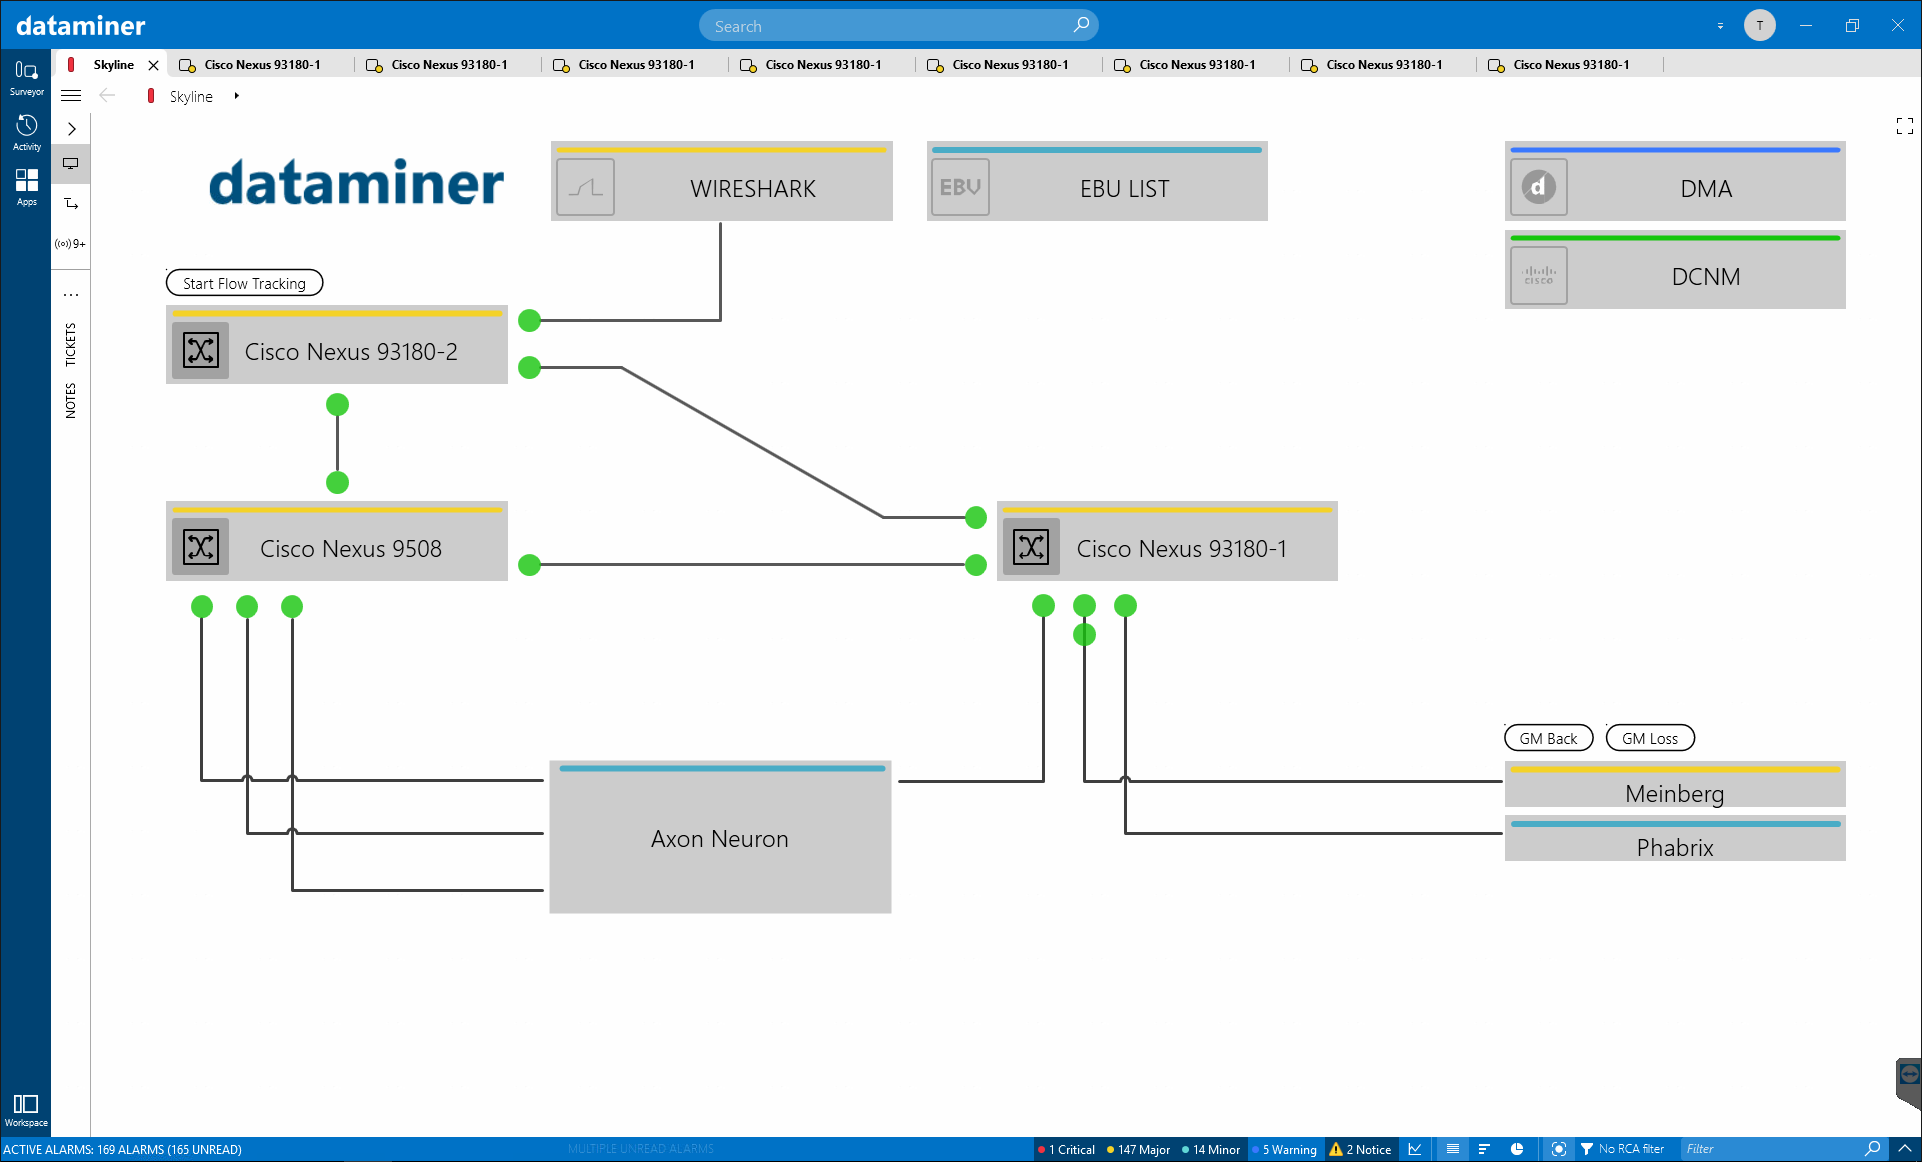Image resolution: width=1922 pixels, height=1162 pixels.
Task: Open the Phabrix element
Action: [x=1675, y=838]
